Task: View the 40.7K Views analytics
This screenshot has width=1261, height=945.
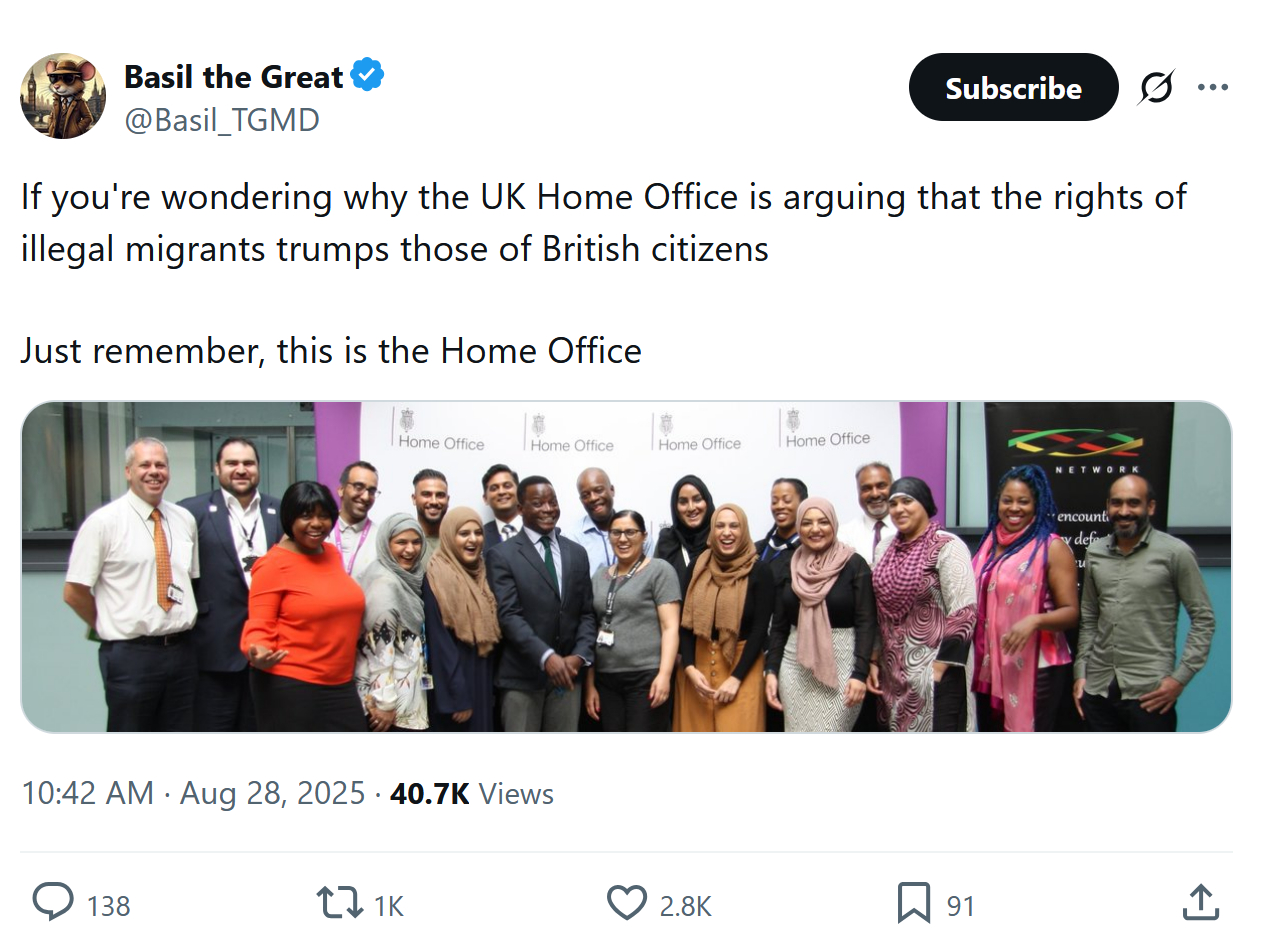Action: [471, 794]
